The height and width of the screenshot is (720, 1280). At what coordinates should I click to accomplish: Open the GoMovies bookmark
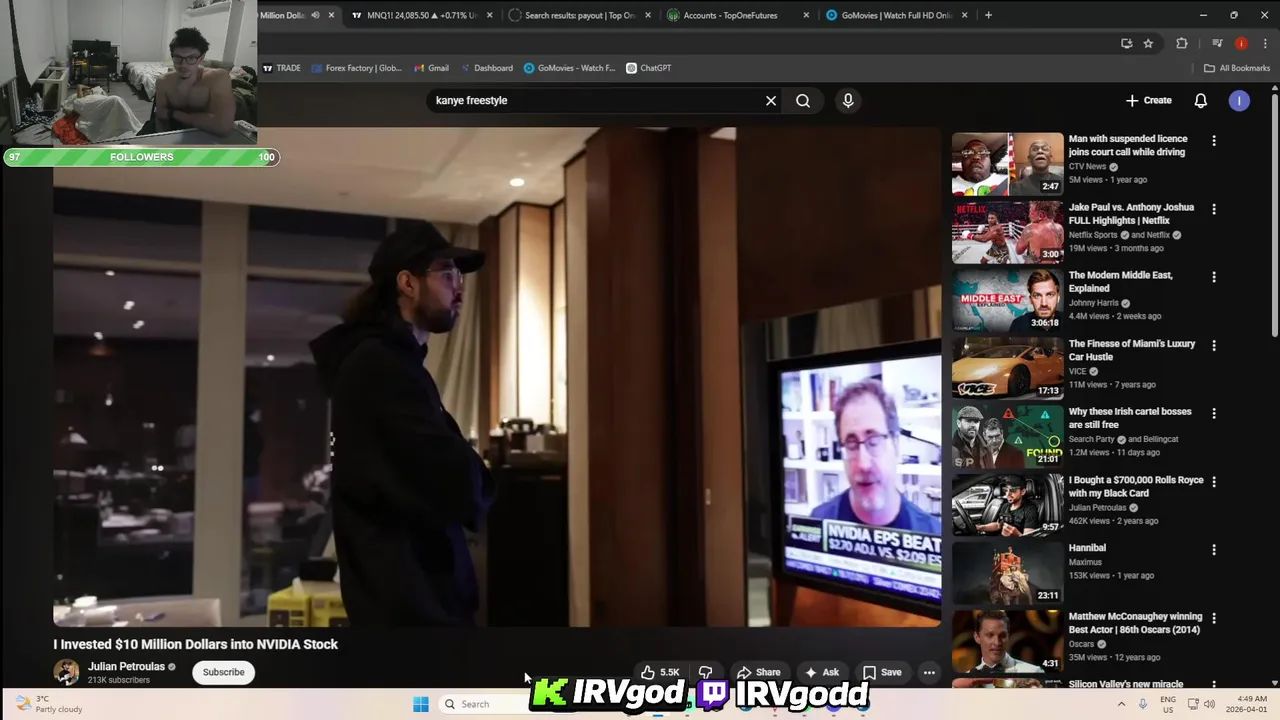[x=569, y=68]
